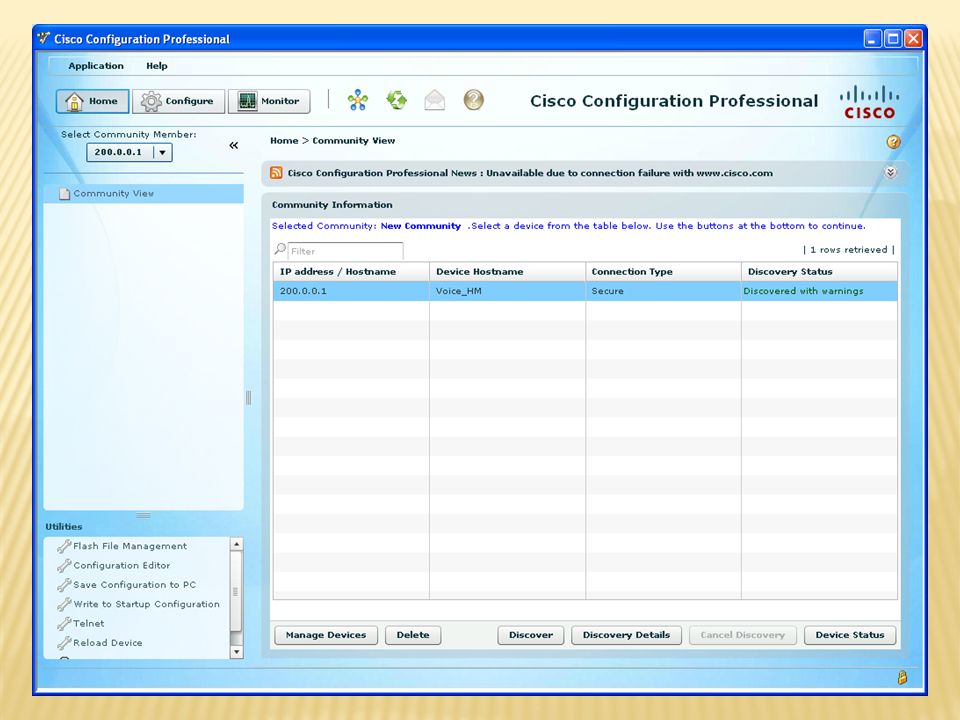Open Flash File Management utility
This screenshot has width=960, height=720.
(x=130, y=546)
